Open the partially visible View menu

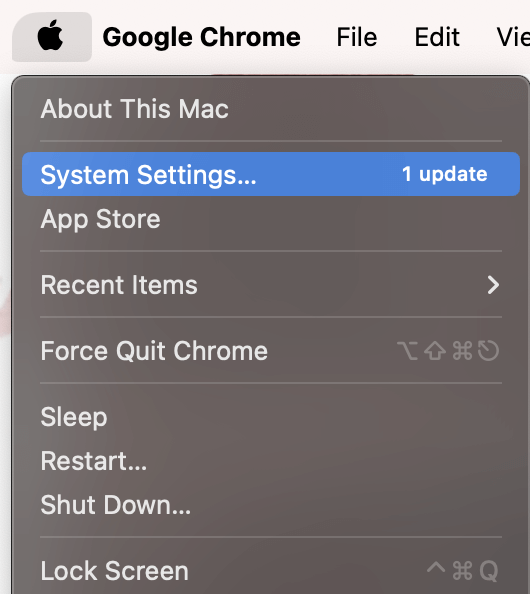coord(513,37)
